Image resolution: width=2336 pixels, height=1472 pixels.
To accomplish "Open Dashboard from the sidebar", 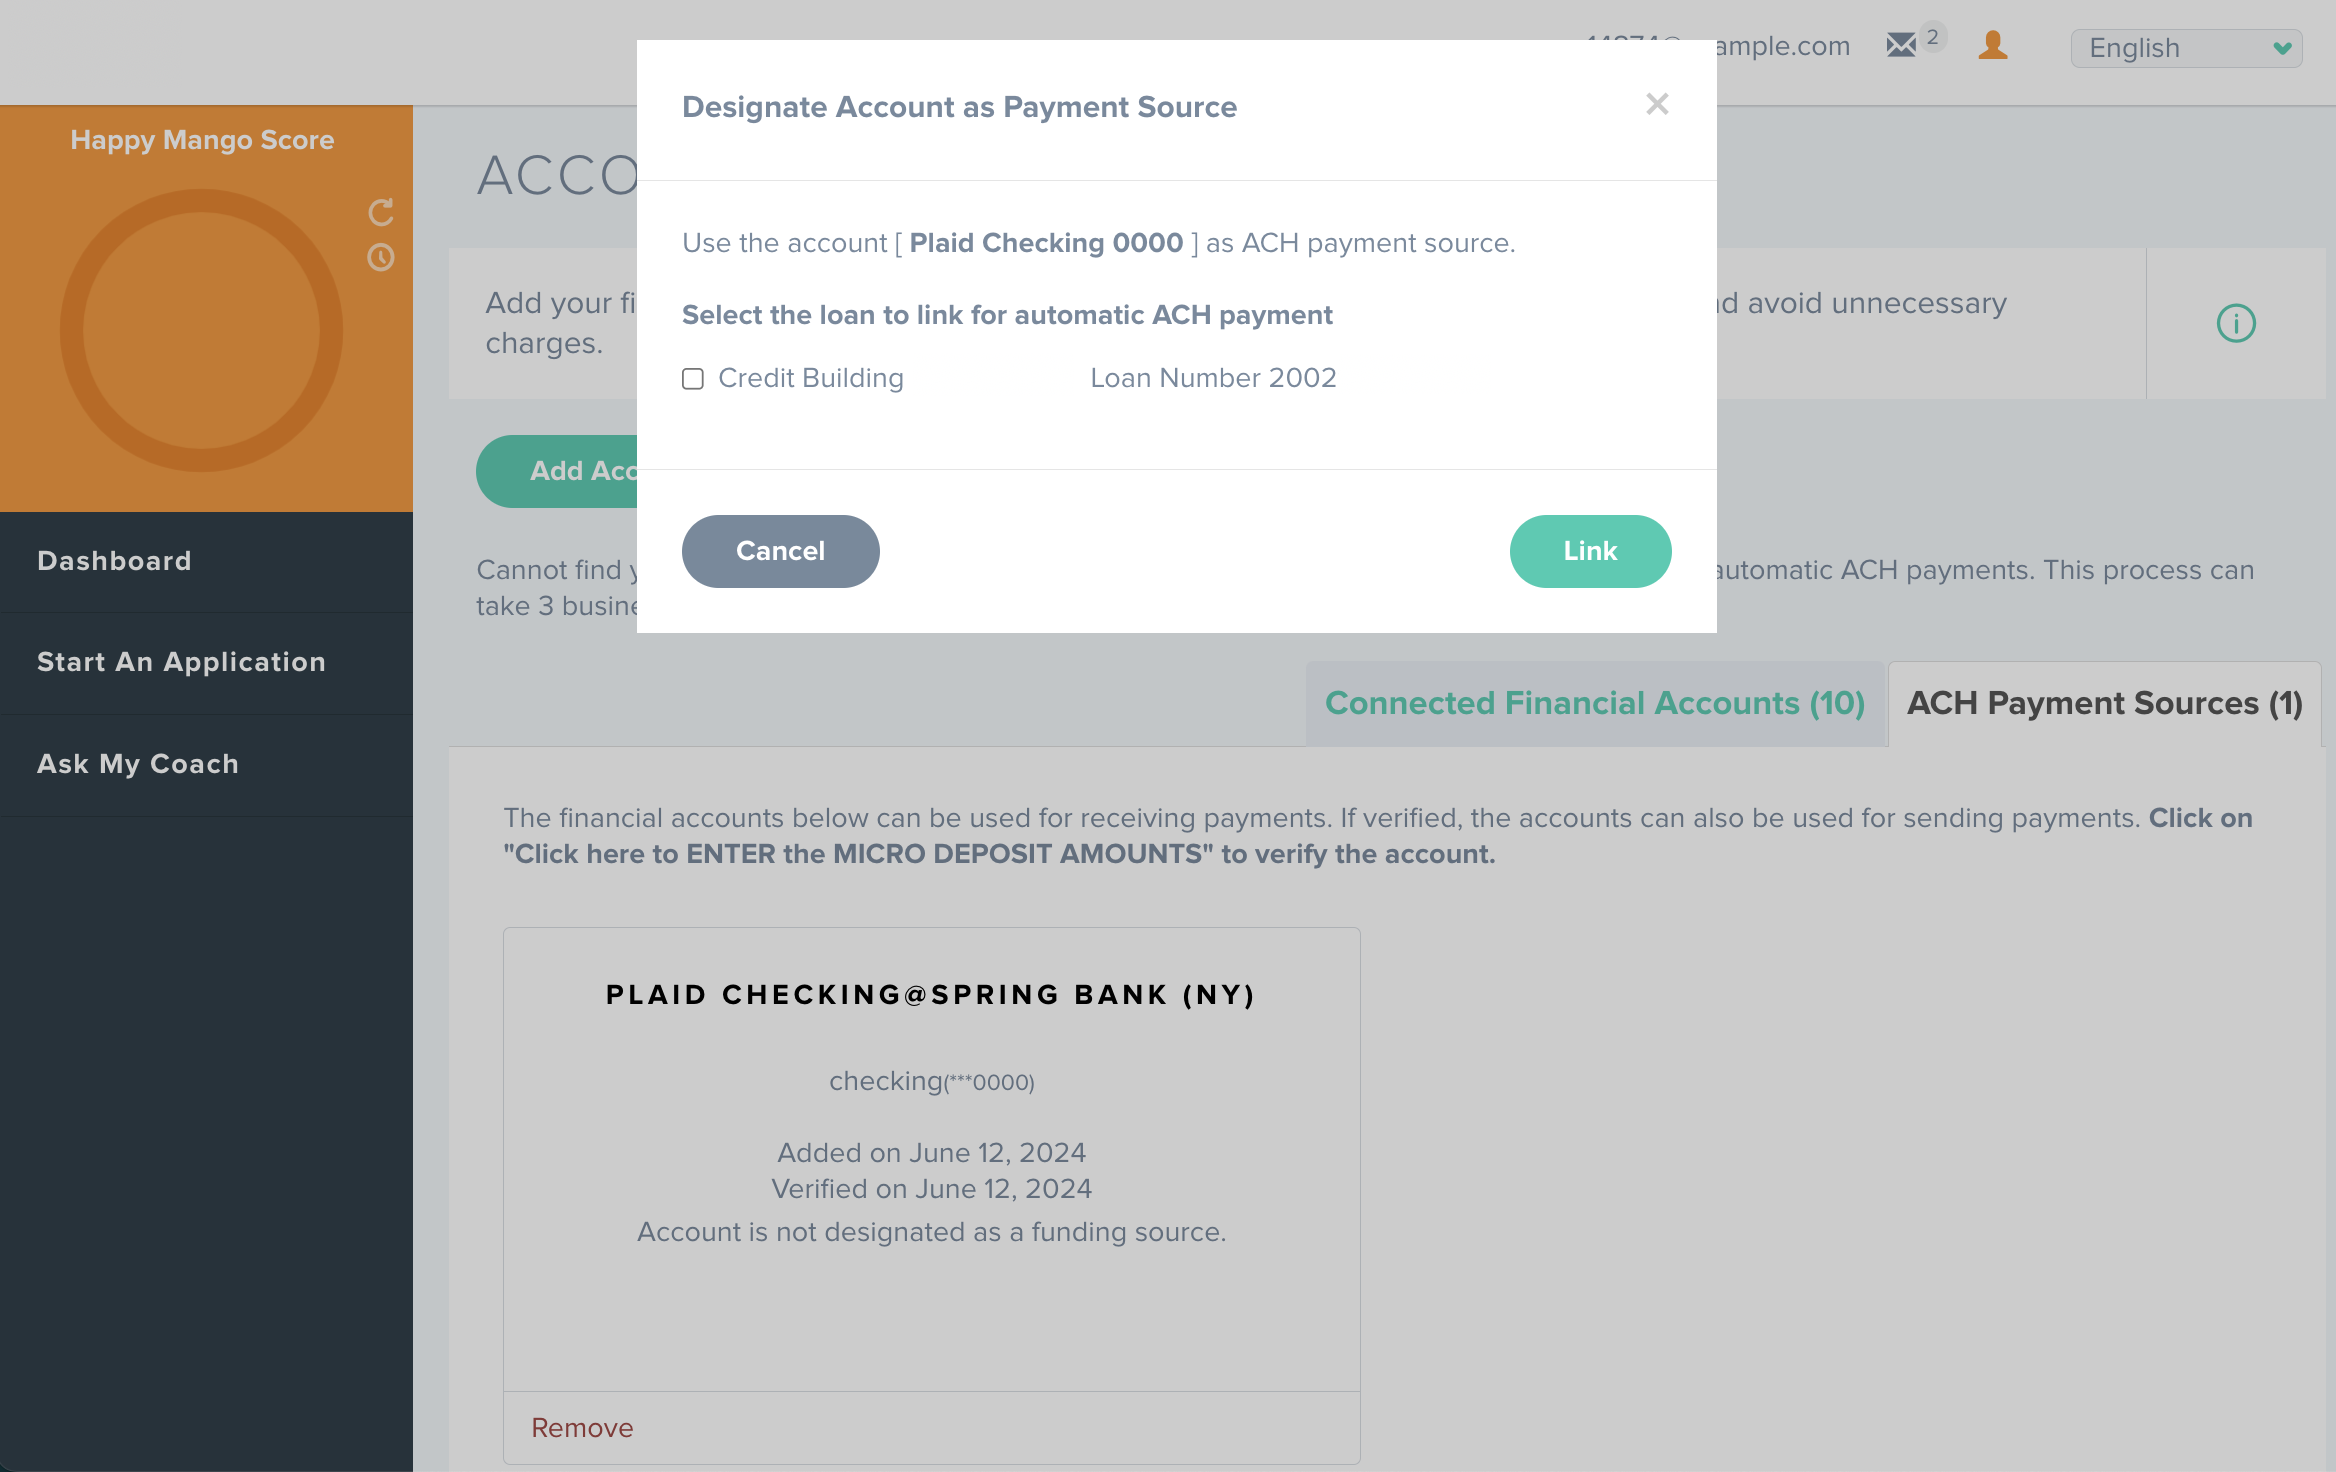I will [114, 561].
